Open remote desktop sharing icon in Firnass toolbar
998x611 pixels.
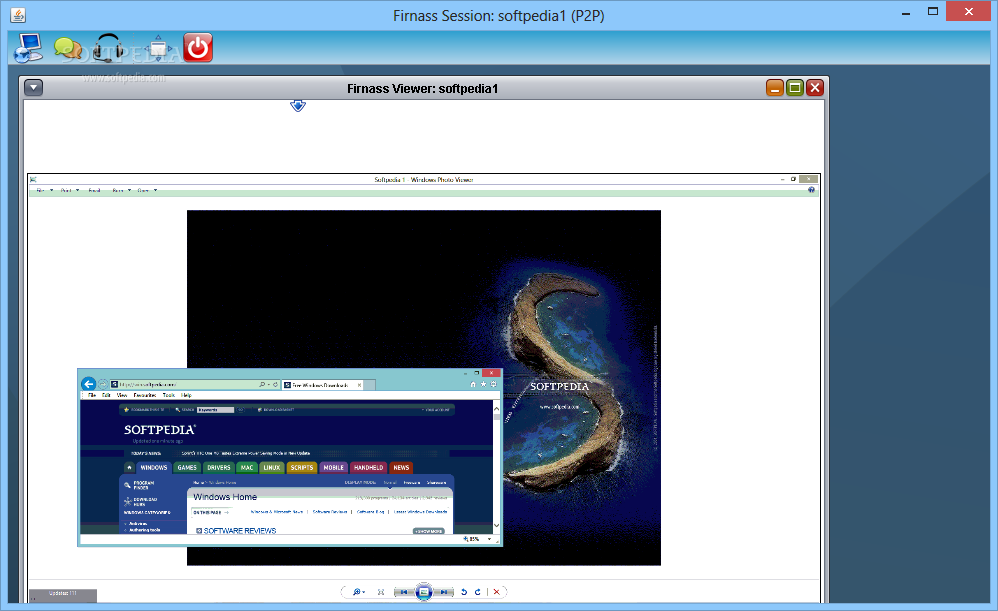pos(27,48)
